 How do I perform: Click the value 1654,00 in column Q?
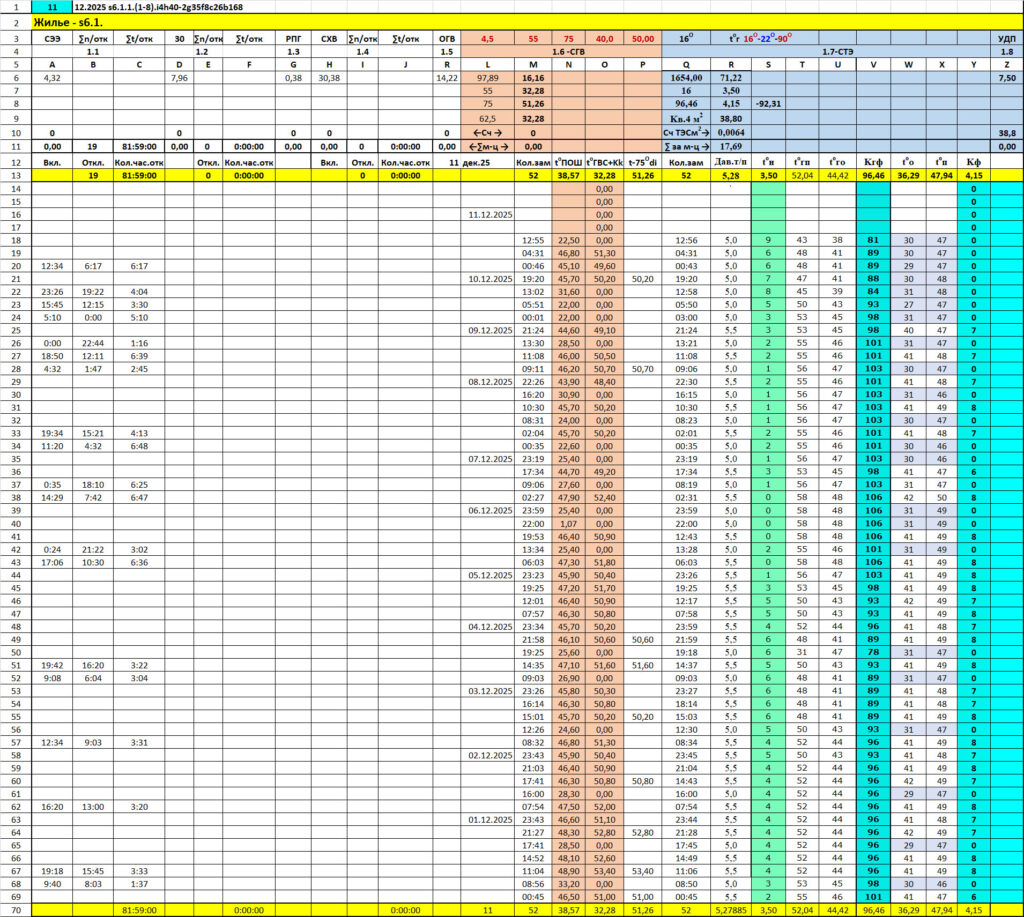[x=686, y=77]
